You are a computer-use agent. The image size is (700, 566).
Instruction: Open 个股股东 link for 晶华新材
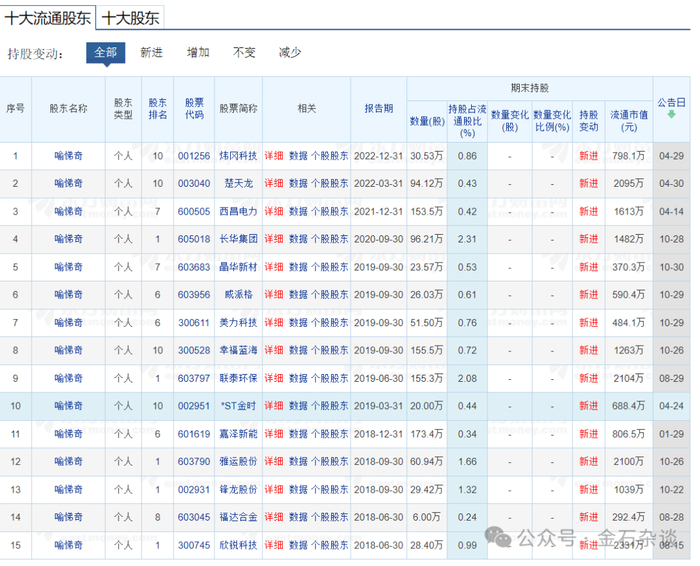(x=330, y=267)
